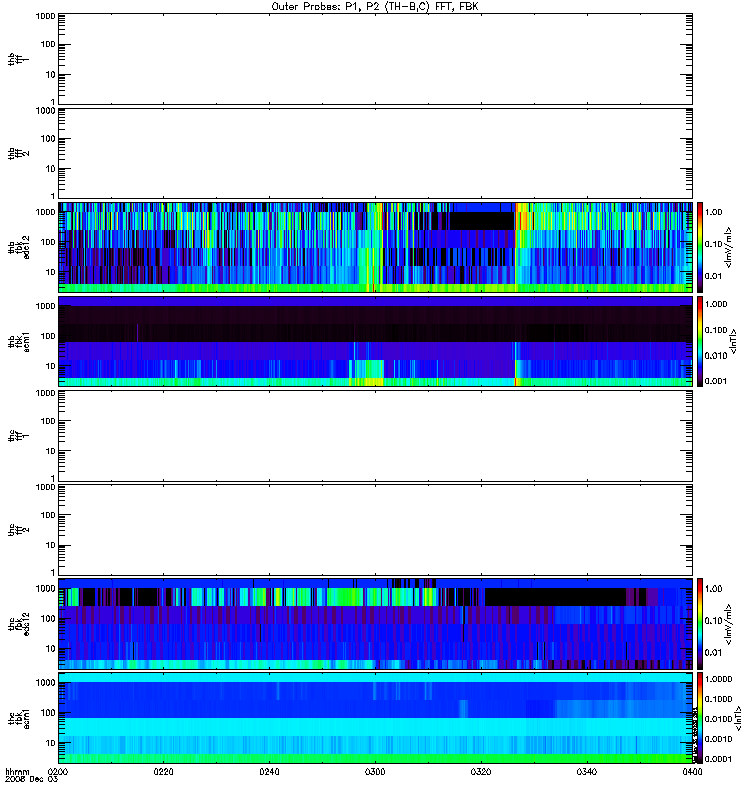
Task: Click the thc fbk edc12 spectrogram panel
Action: 376,624
